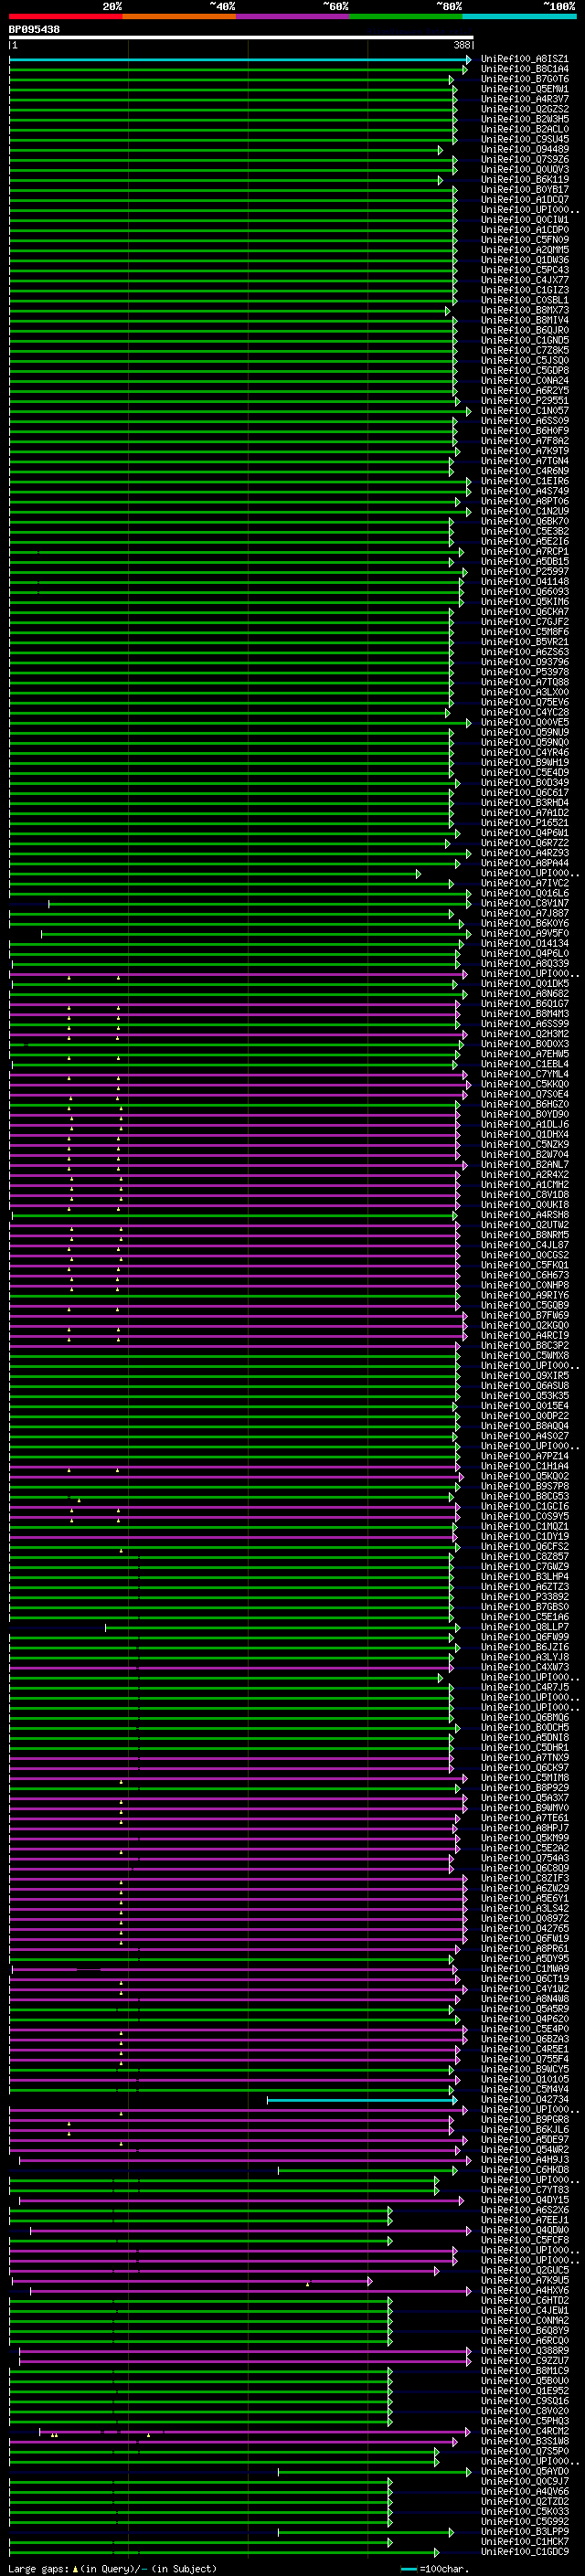Select hit label UniRef100_C8V1N7
This screenshot has width=585, height=2576.
pyautogui.click(x=524, y=904)
